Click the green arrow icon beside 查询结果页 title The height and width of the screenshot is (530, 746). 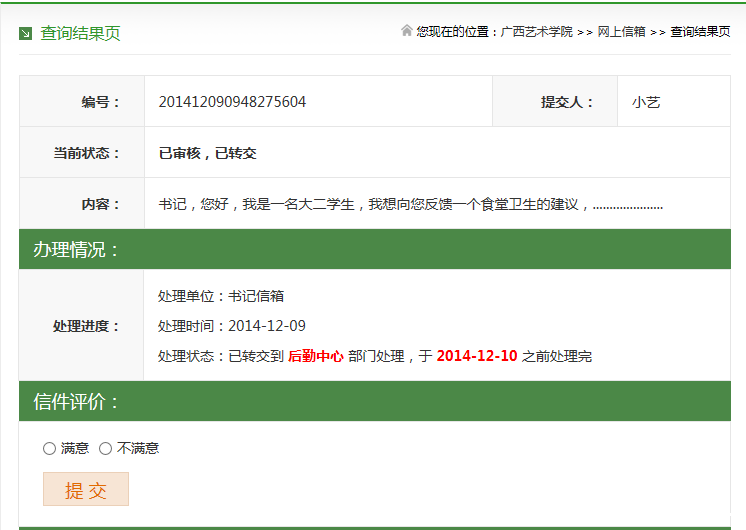(x=26, y=34)
